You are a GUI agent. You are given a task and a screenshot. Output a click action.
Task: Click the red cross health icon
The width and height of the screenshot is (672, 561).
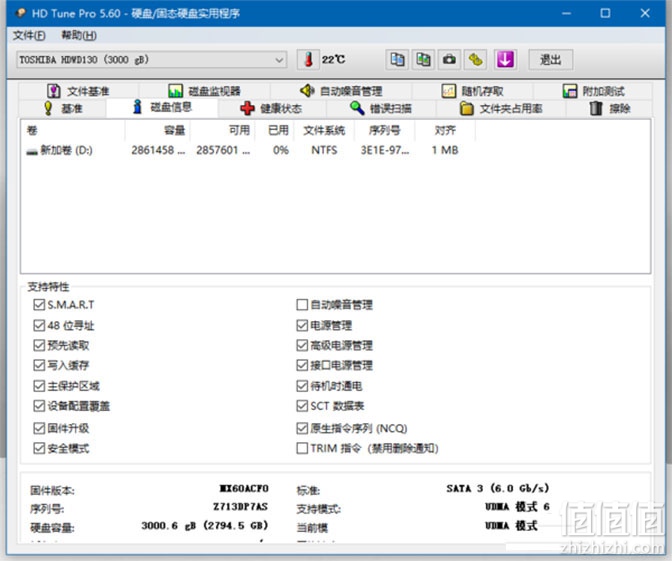(x=247, y=108)
